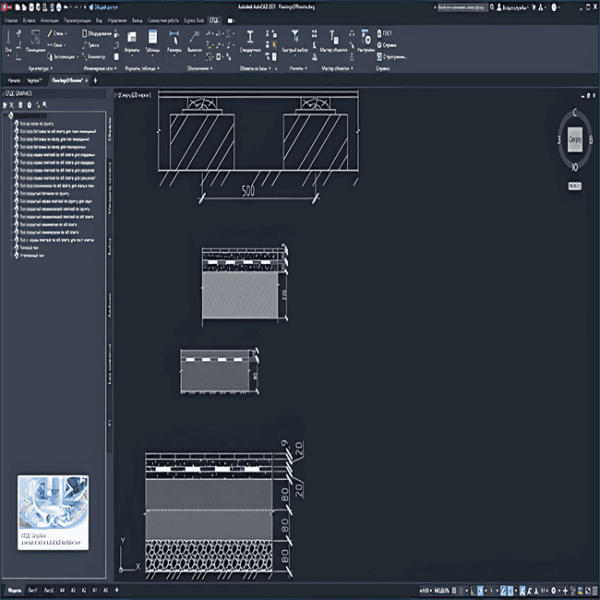The width and height of the screenshot is (600, 600).
Task: Switch to the Чертеж1 drawing tab
Action: (x=34, y=80)
